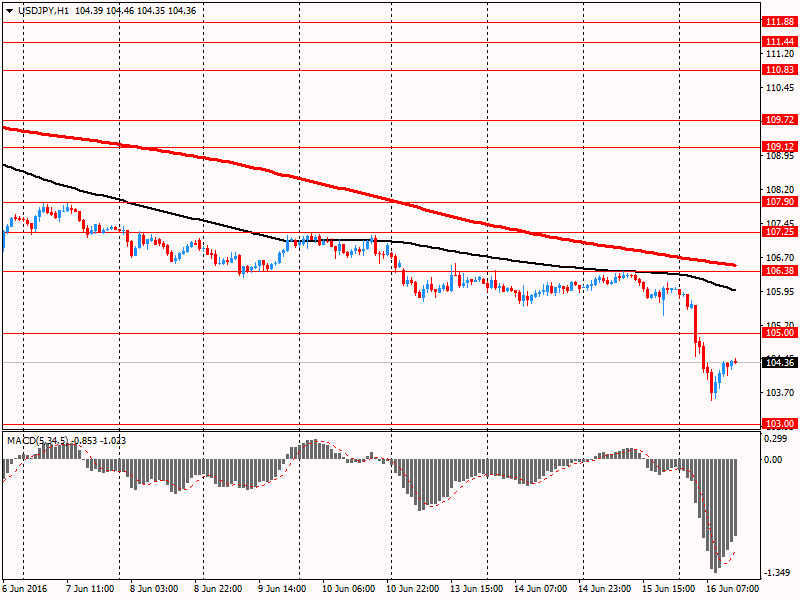Click the current price tag 104.36
800x600 pixels.
tap(780, 363)
